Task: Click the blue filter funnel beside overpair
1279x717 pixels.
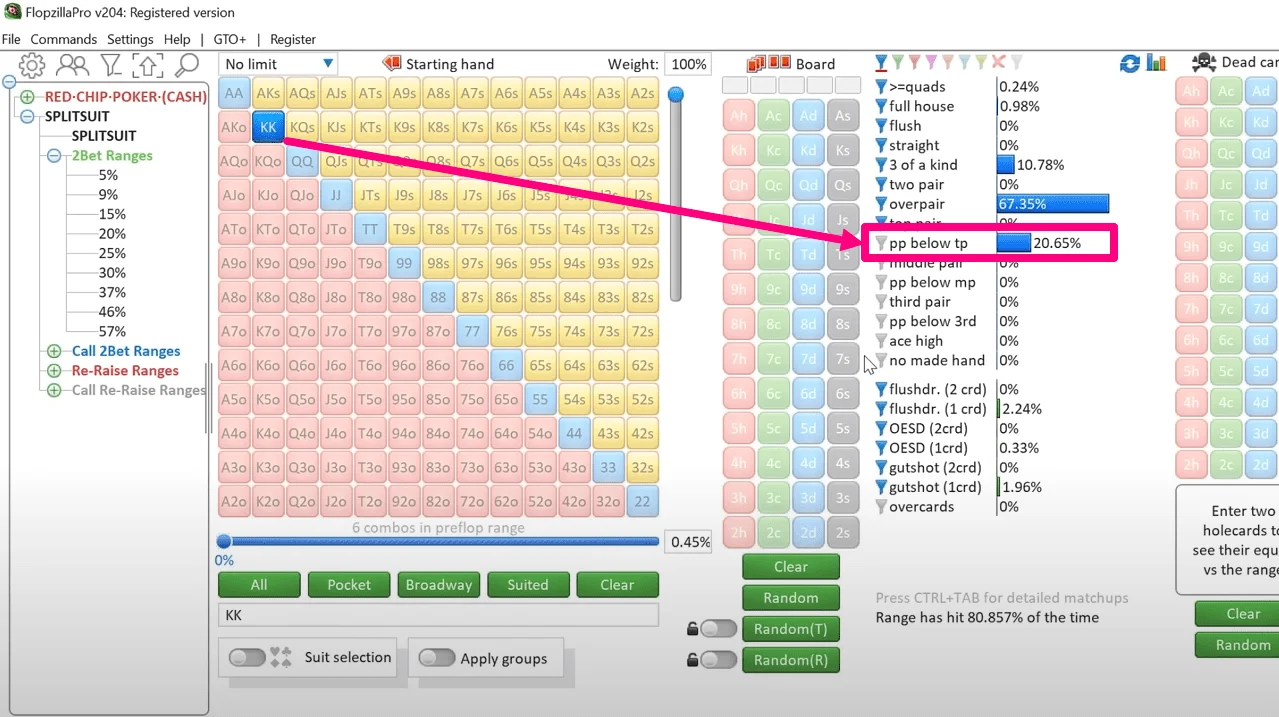Action: pos(881,204)
